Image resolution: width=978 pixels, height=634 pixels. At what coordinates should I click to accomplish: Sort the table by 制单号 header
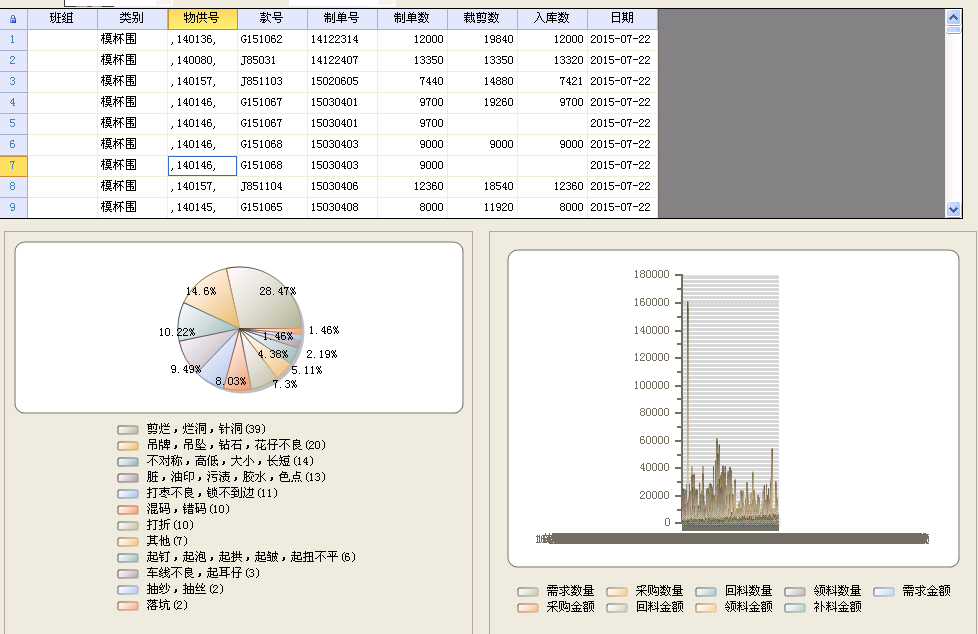tap(342, 19)
